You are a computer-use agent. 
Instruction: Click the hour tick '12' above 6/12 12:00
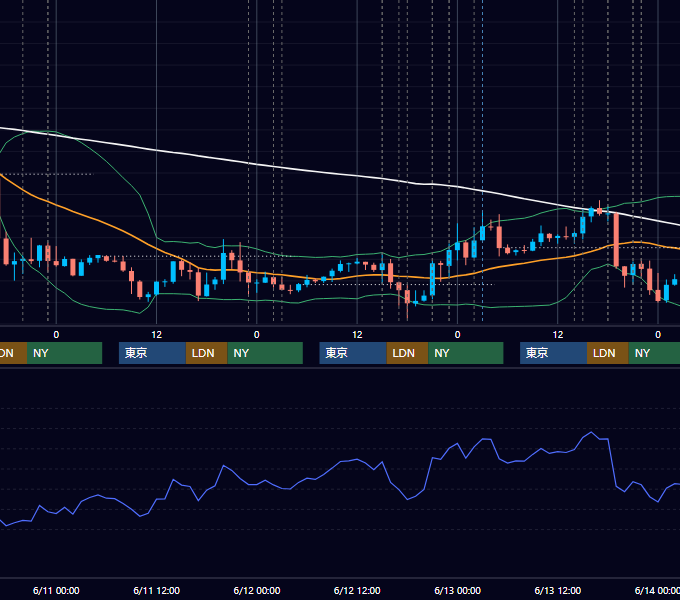[357, 335]
